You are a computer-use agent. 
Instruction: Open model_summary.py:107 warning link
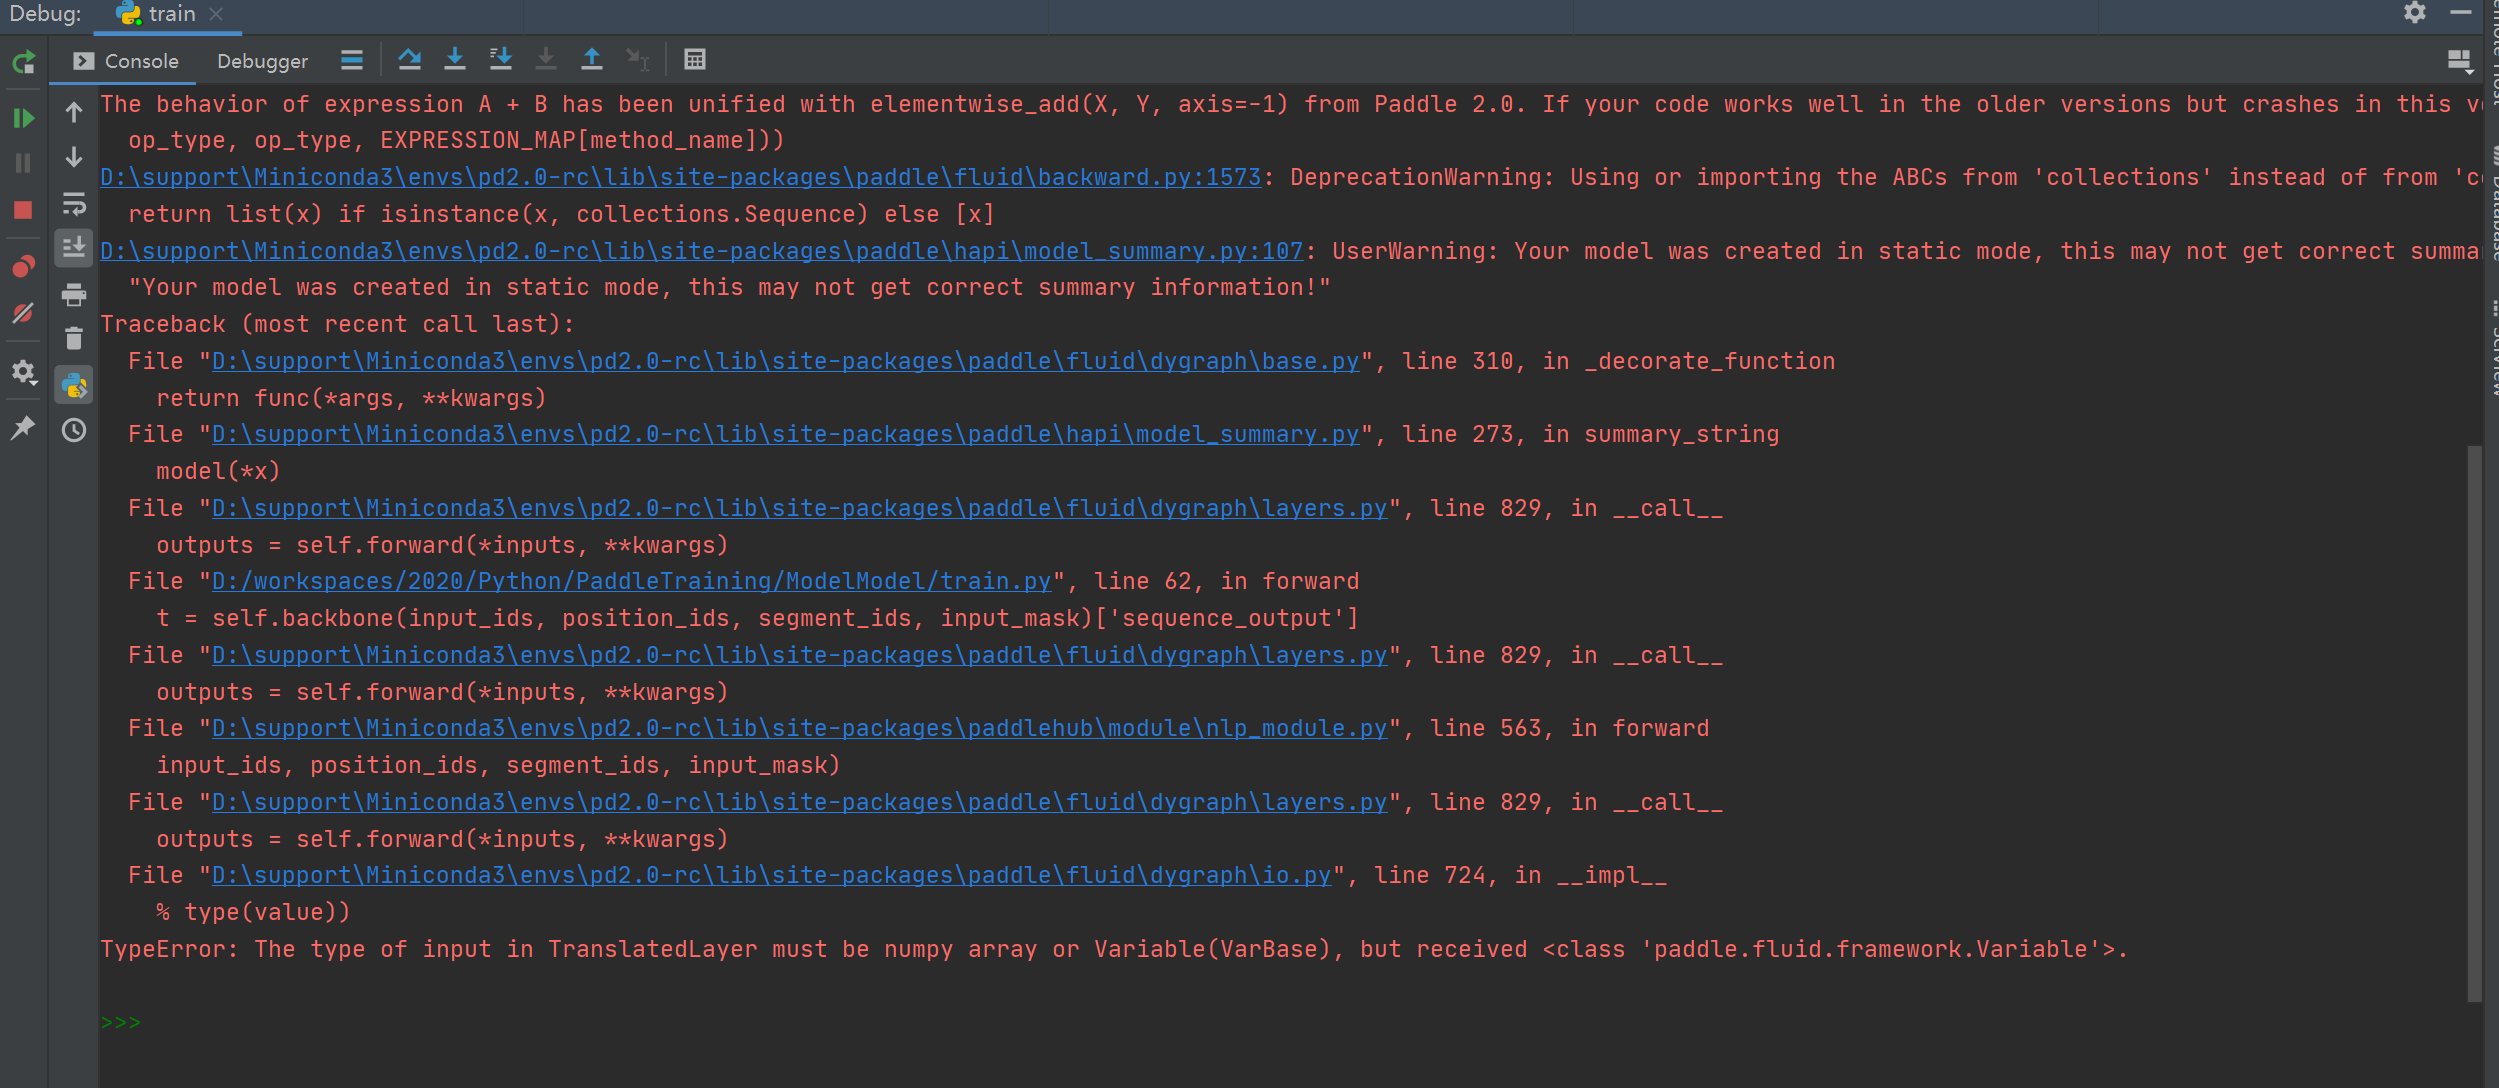click(702, 251)
